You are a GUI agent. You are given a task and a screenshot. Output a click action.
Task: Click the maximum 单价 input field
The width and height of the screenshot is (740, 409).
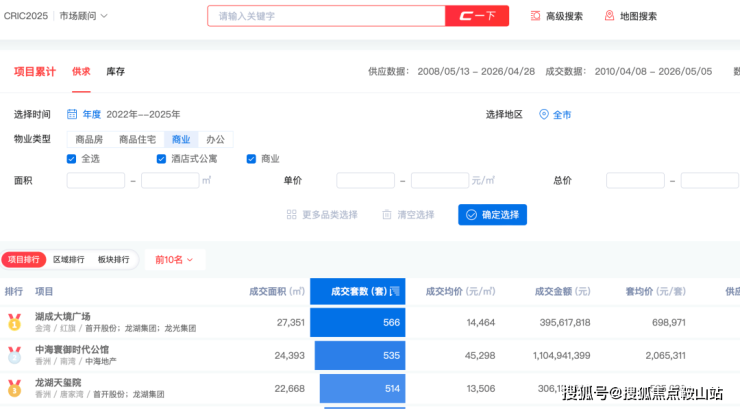(x=440, y=180)
